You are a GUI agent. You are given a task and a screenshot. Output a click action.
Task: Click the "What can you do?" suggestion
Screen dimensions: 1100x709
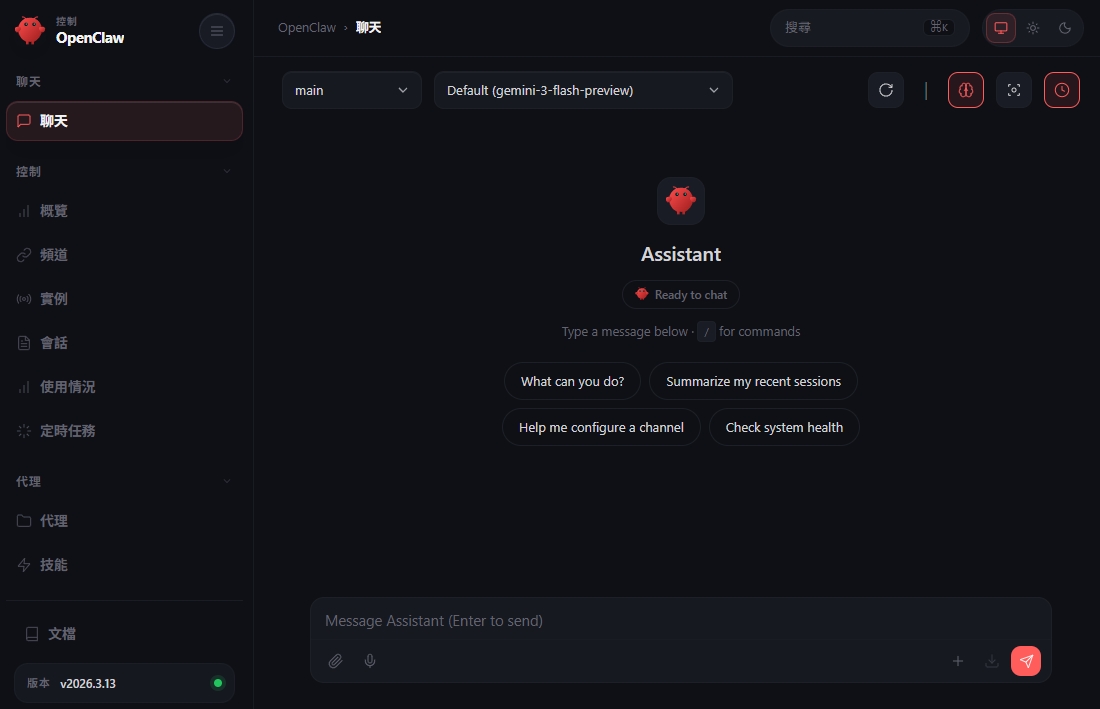572,381
